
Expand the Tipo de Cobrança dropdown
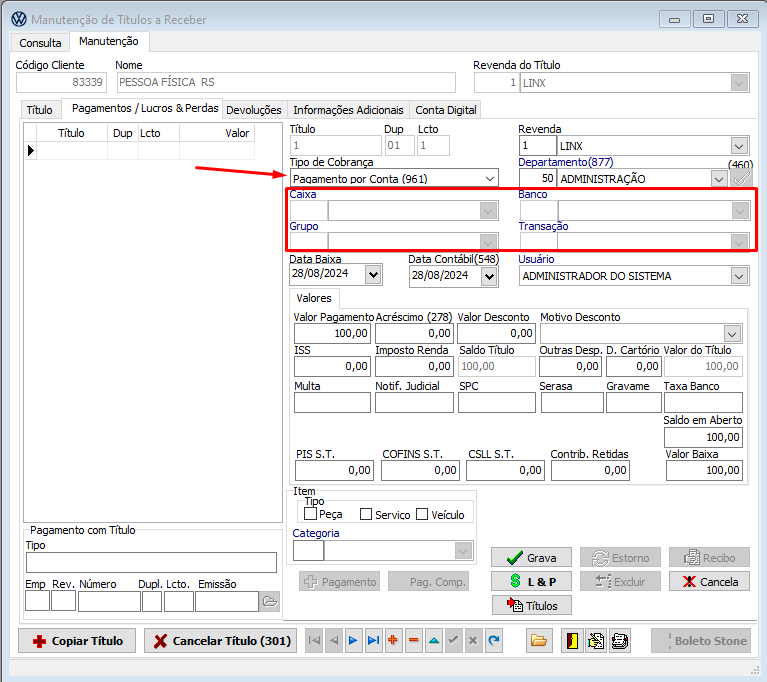(489, 179)
